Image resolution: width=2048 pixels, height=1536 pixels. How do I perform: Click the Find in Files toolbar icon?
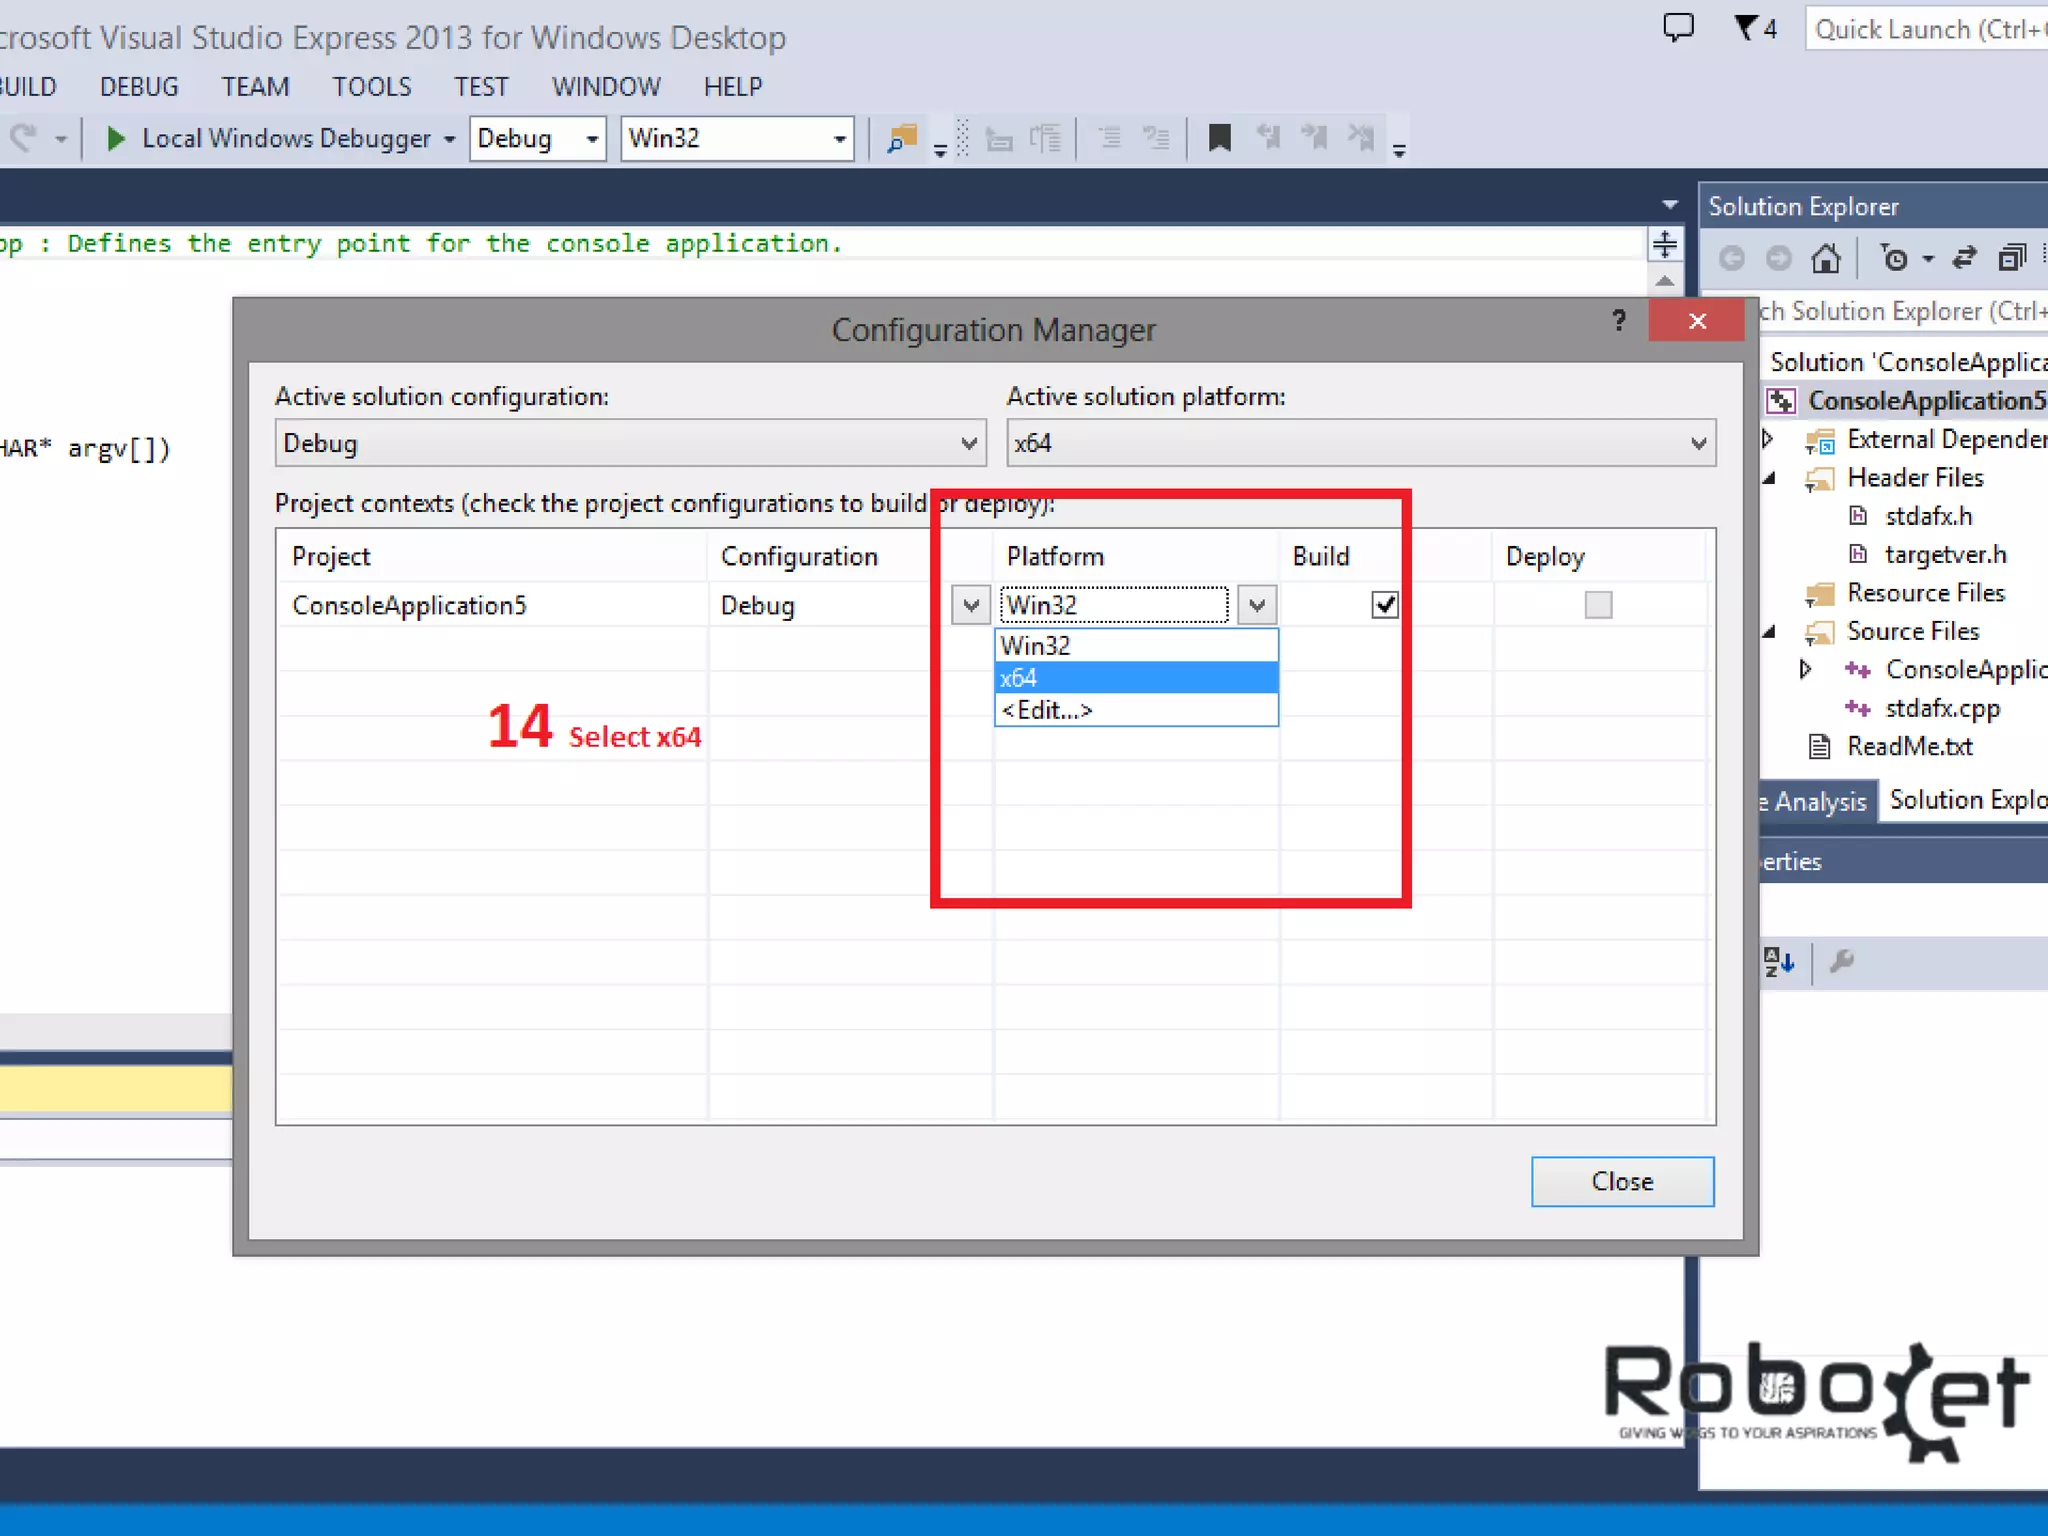pos(902,138)
